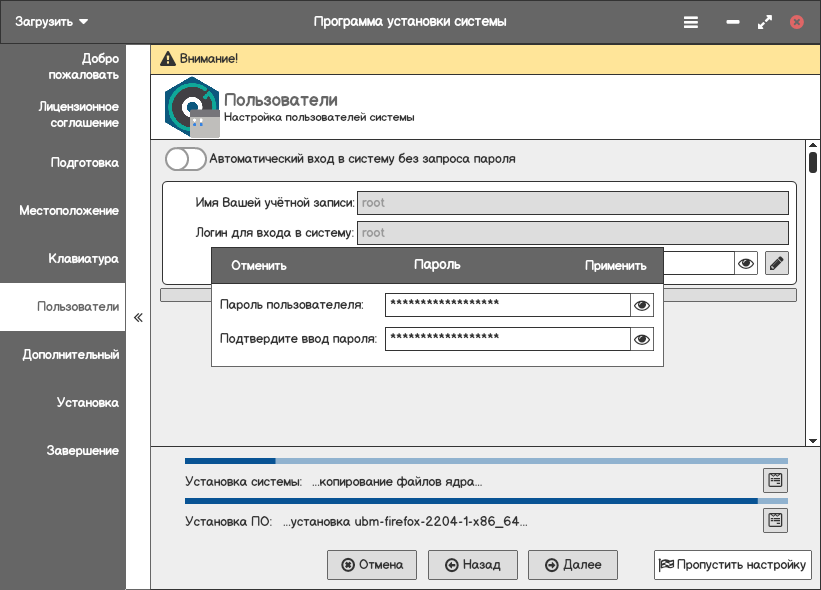Image resolution: width=821 pixels, height=590 pixels.
Task: Click the system installation progress bar
Action: 486,461
